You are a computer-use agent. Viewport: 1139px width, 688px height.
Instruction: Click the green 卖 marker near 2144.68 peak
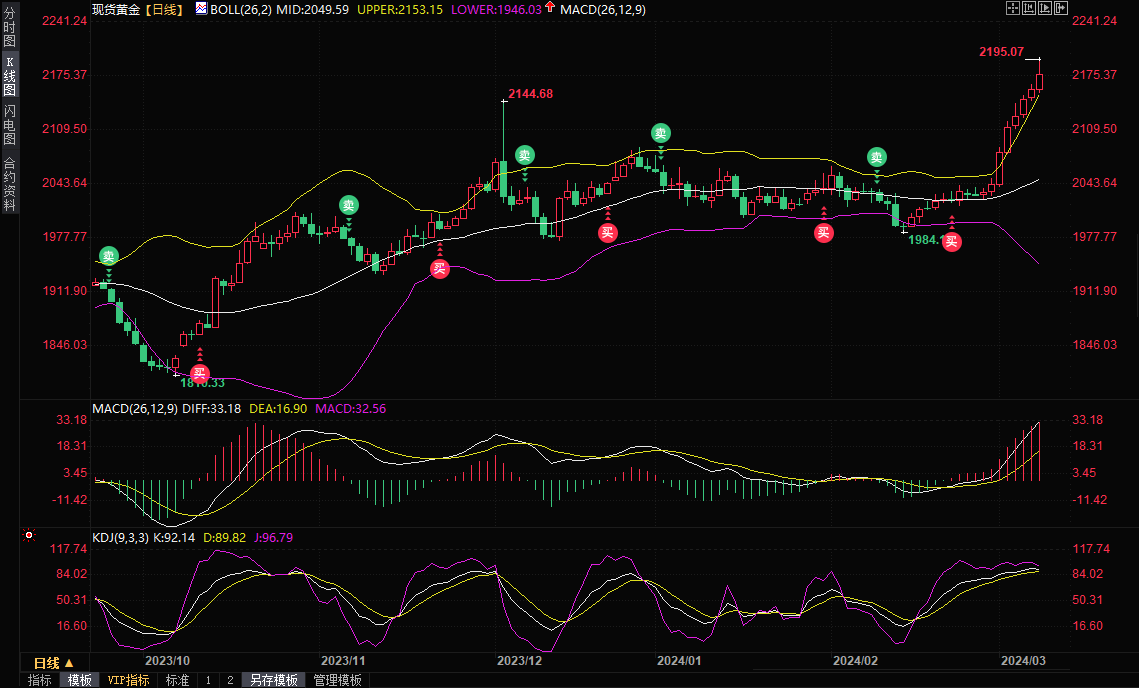tap(525, 155)
